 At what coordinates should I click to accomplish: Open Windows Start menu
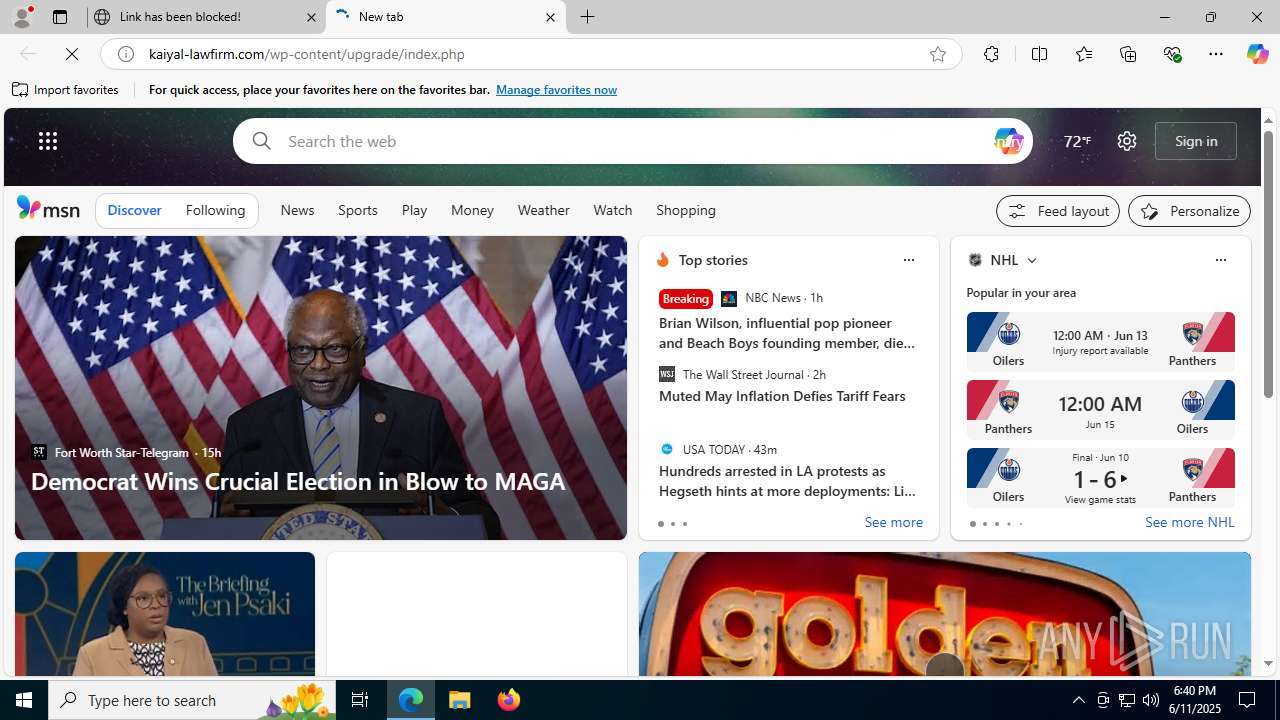[24, 700]
